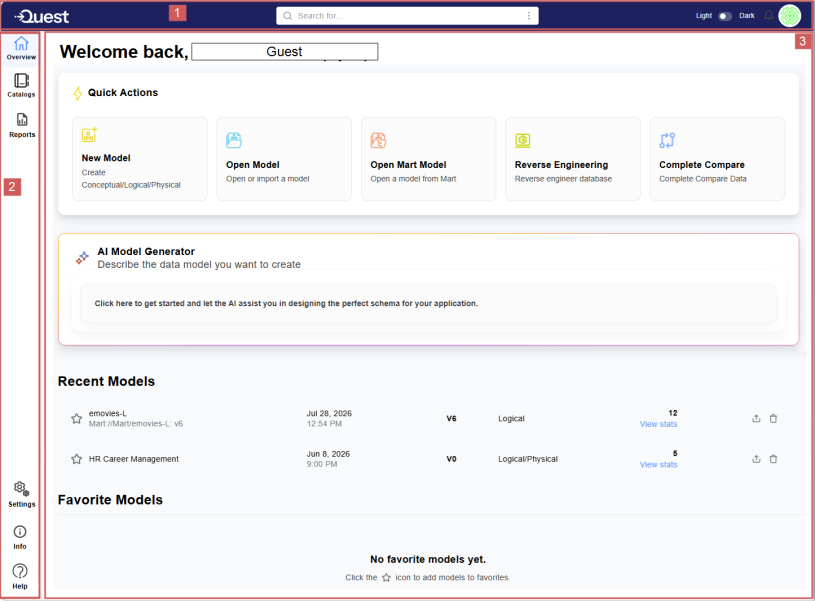Click the Favorite Models heading
Viewport: 815px width, 601px height.
point(110,500)
